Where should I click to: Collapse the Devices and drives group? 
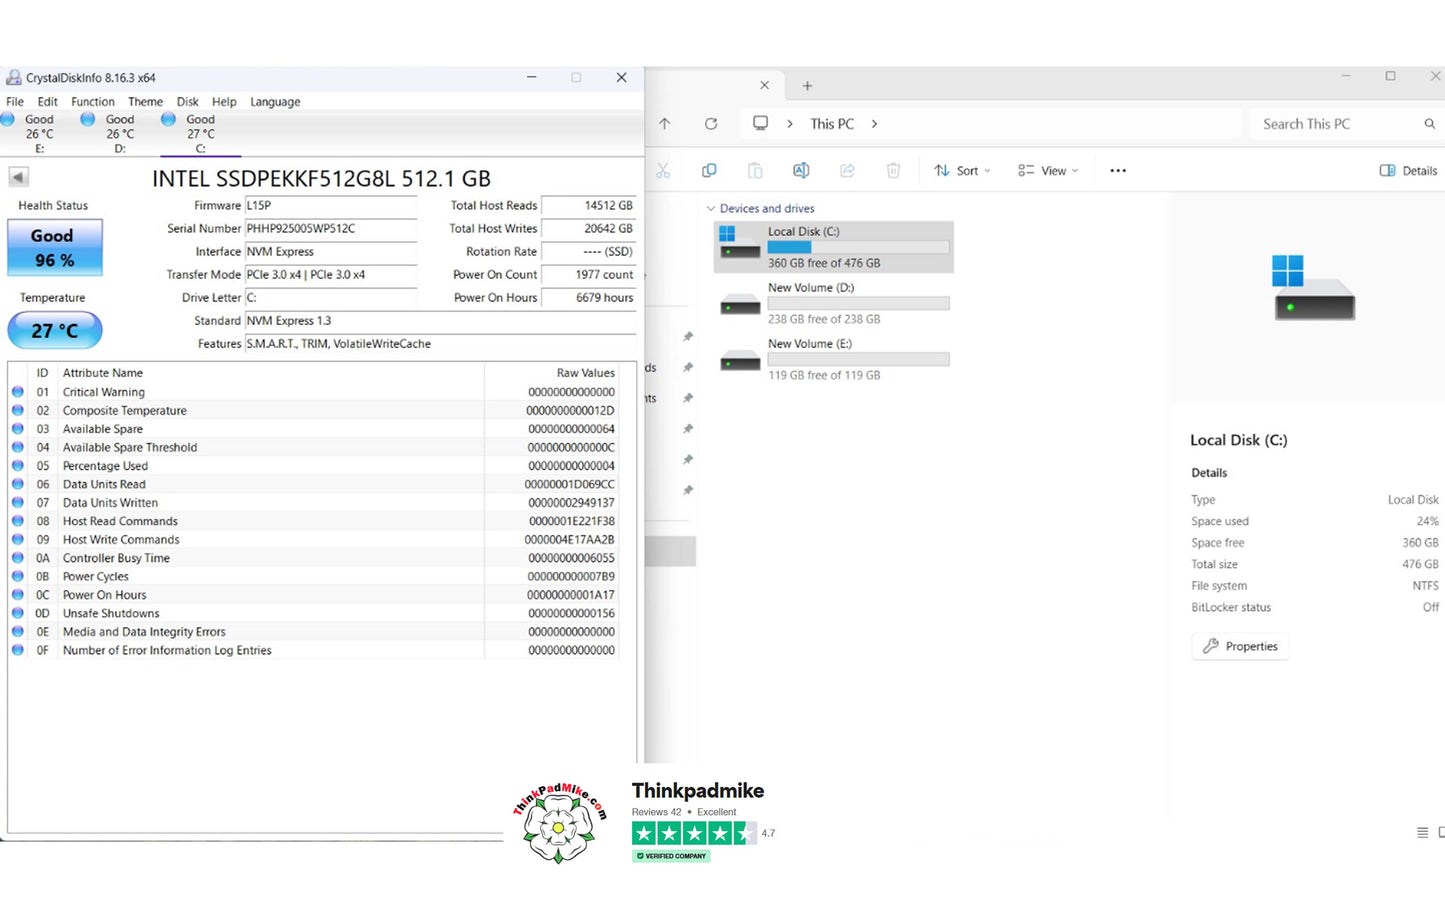click(711, 209)
